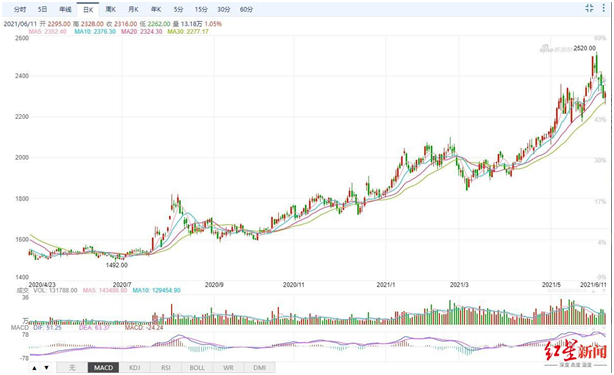Click the 2520.00 peak price label
The width and height of the screenshot is (614, 375).
(585, 48)
